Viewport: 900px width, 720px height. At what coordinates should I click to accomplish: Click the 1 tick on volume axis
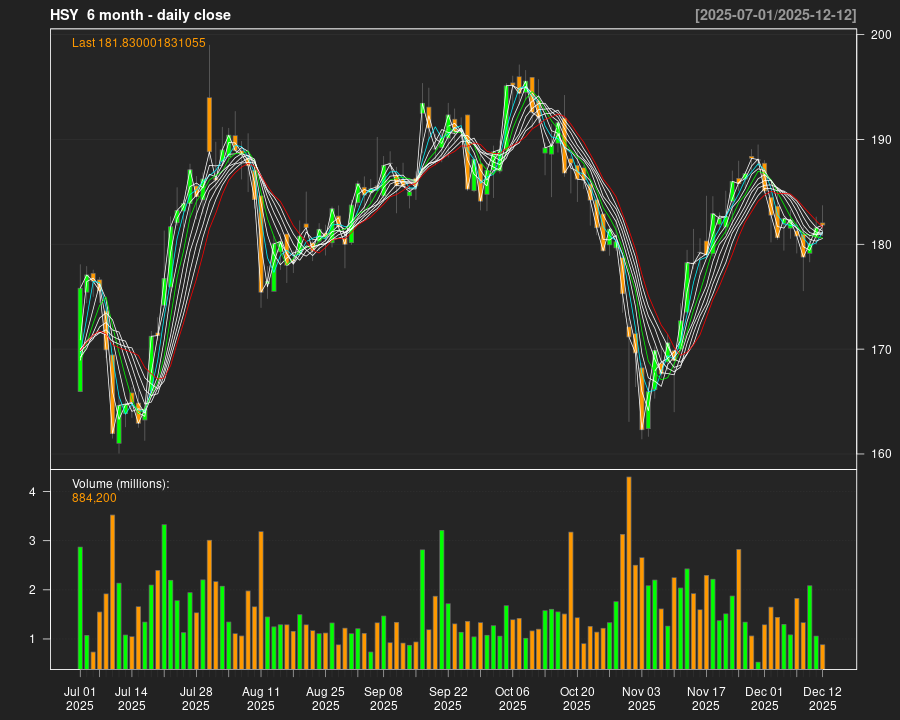32,639
